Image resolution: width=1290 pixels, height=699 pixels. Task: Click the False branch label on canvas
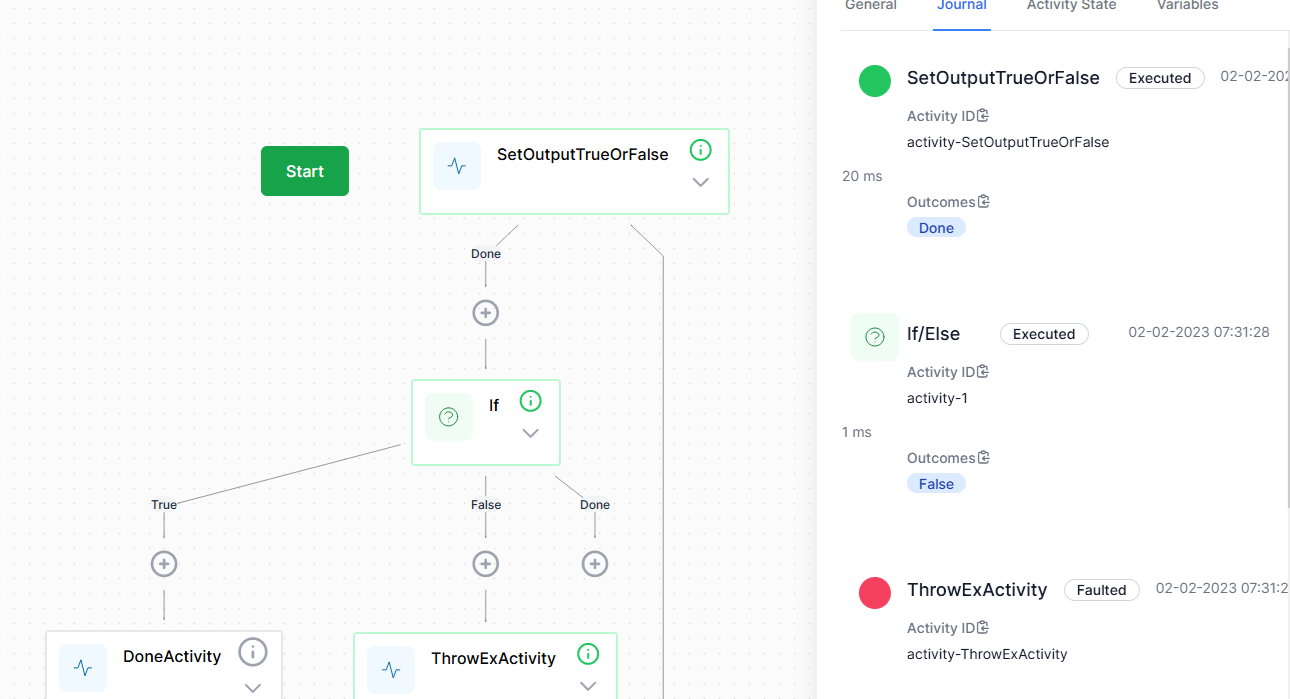(486, 505)
